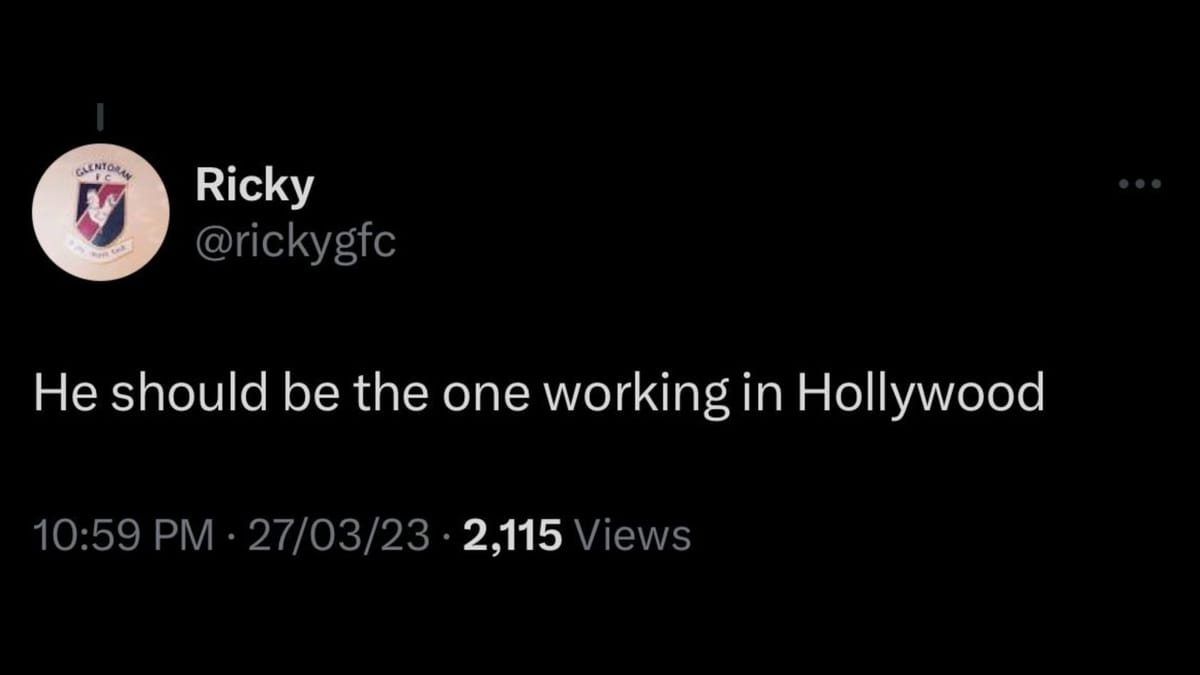The image size is (1200, 675).
Task: Click the word be in the tweet
Action: coord(284,393)
